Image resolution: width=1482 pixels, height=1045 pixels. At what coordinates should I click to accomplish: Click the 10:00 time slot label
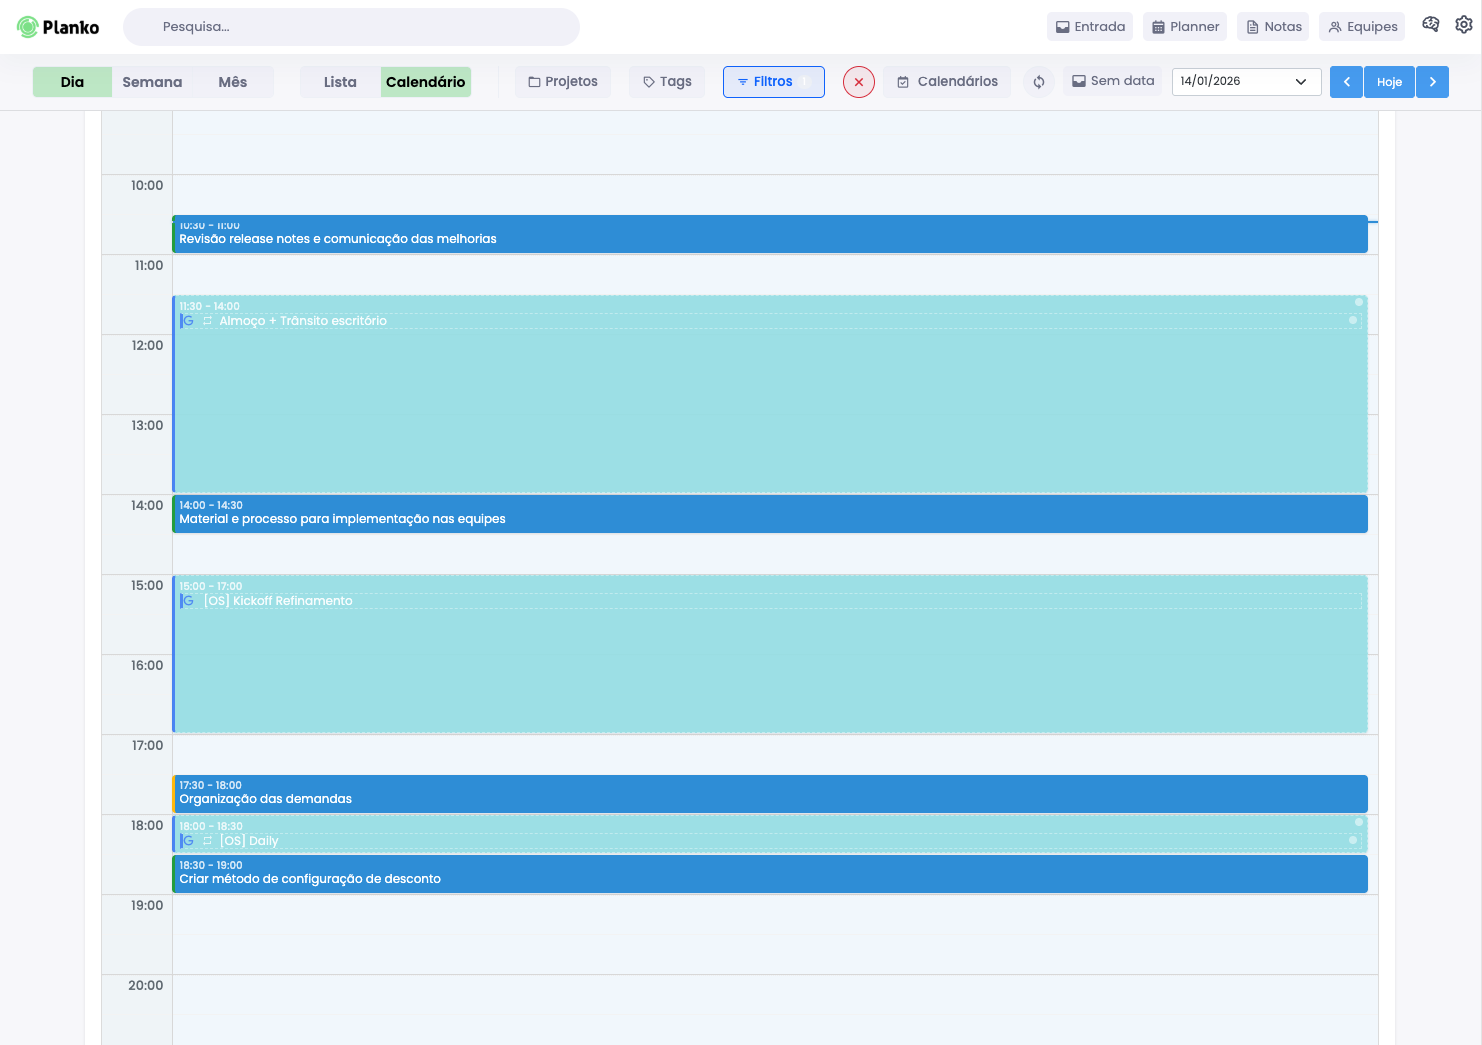[147, 185]
